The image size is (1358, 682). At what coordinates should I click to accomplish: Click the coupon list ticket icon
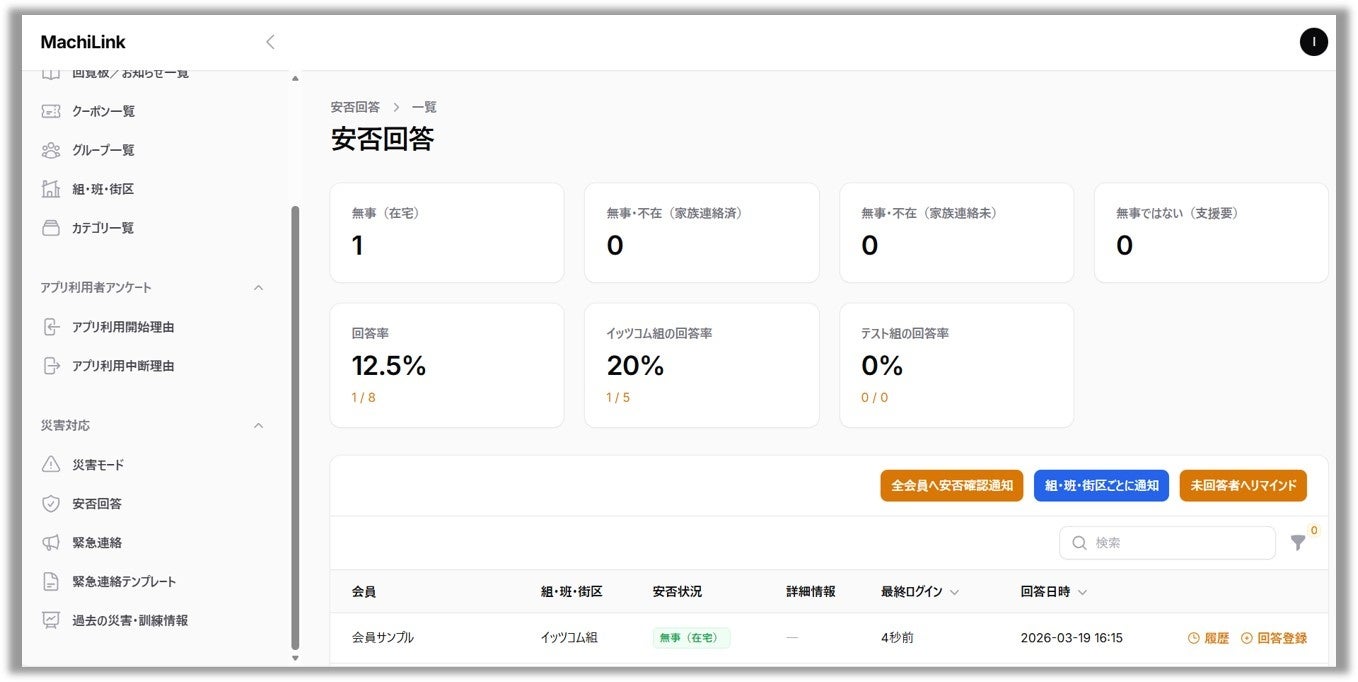51,111
